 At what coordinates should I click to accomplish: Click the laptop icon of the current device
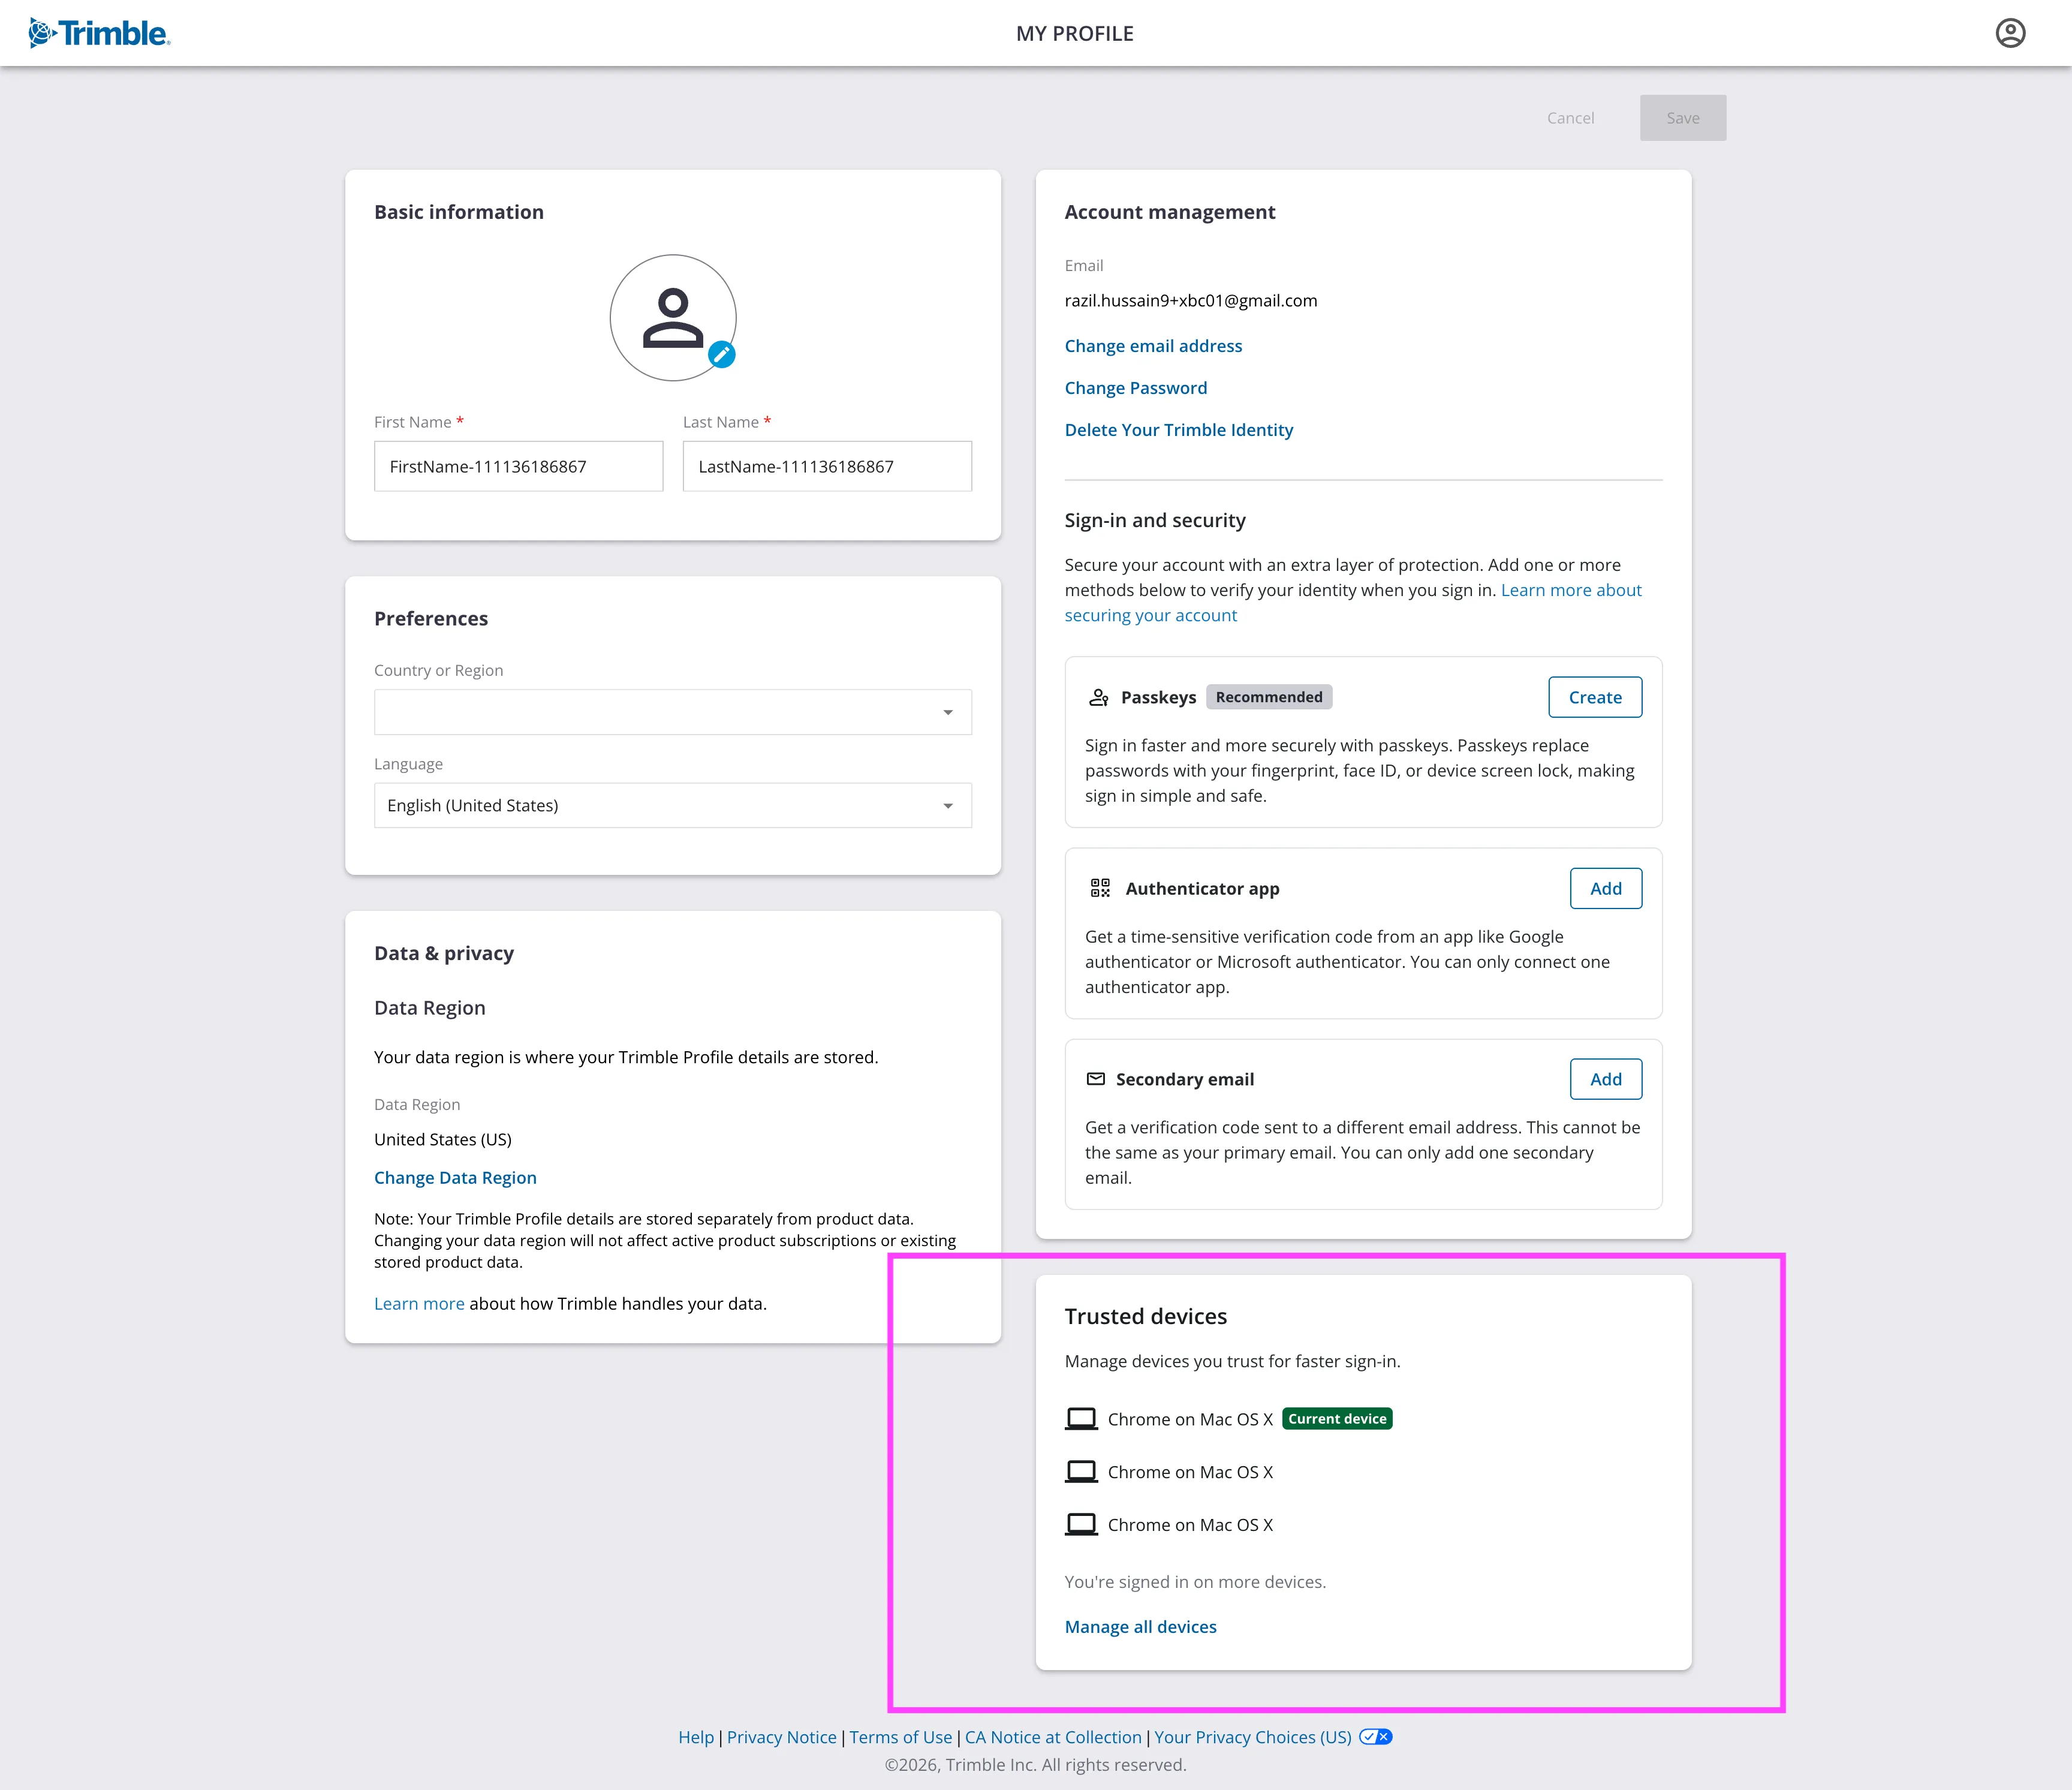1081,1419
